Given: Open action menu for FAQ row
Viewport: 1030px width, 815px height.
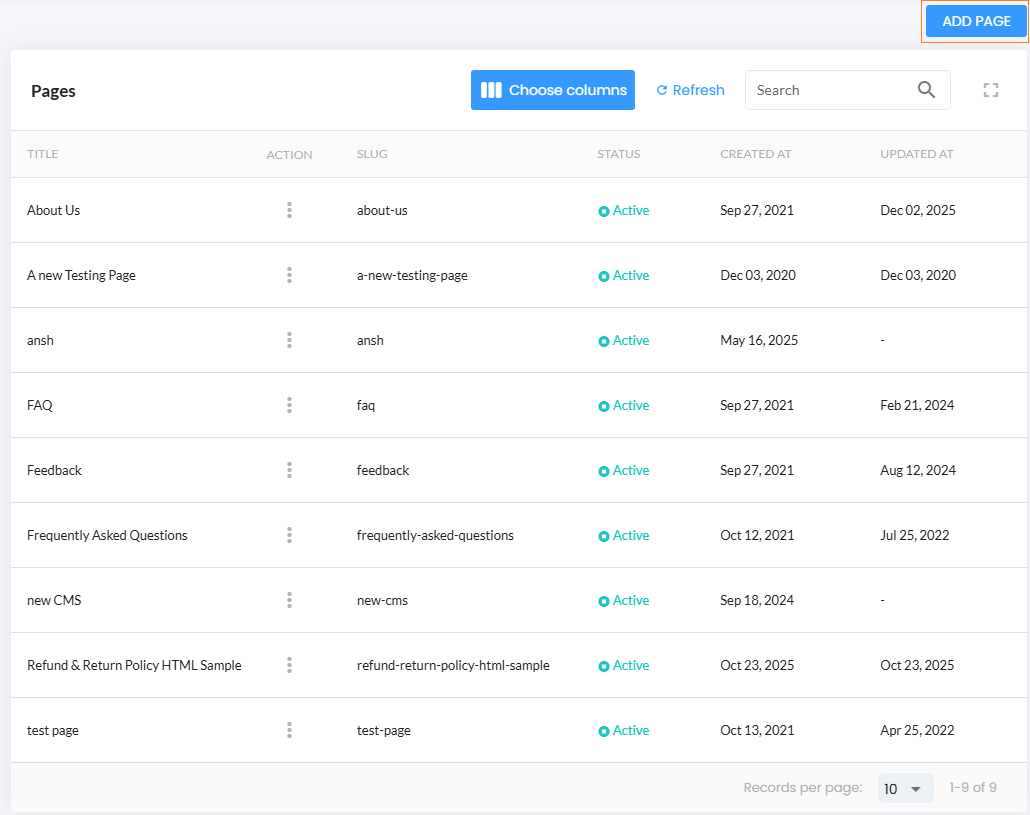Looking at the screenshot, I should click(x=289, y=405).
